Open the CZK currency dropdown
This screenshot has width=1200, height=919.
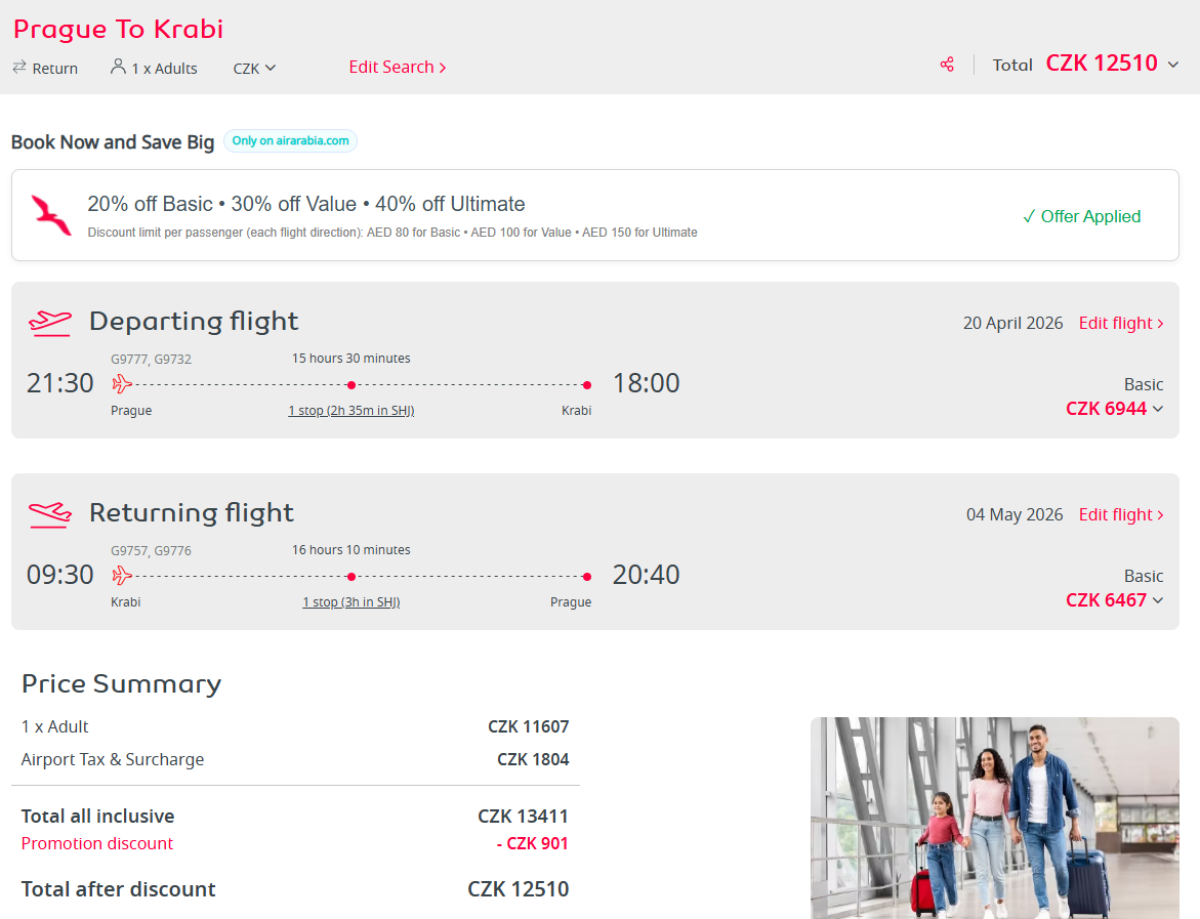point(254,68)
